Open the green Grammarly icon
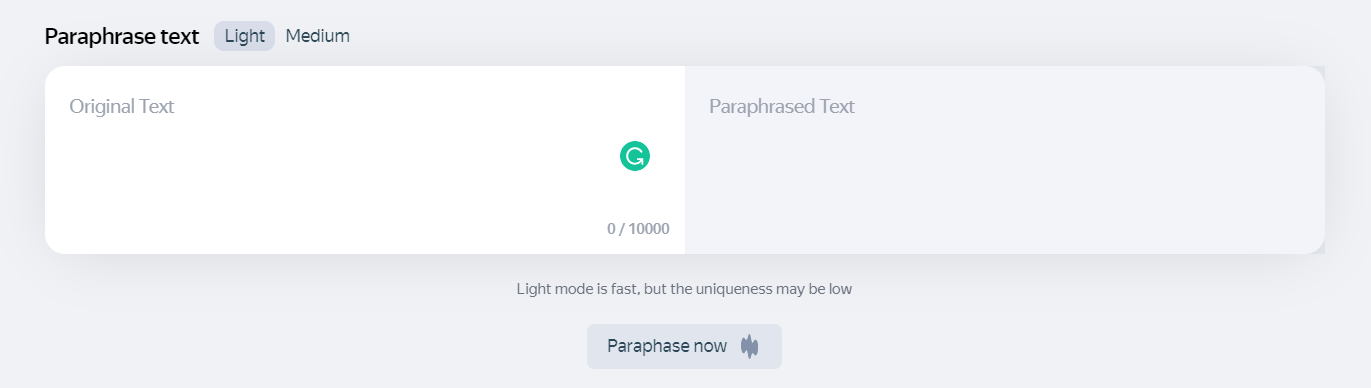This screenshot has width=1371, height=388. point(635,156)
